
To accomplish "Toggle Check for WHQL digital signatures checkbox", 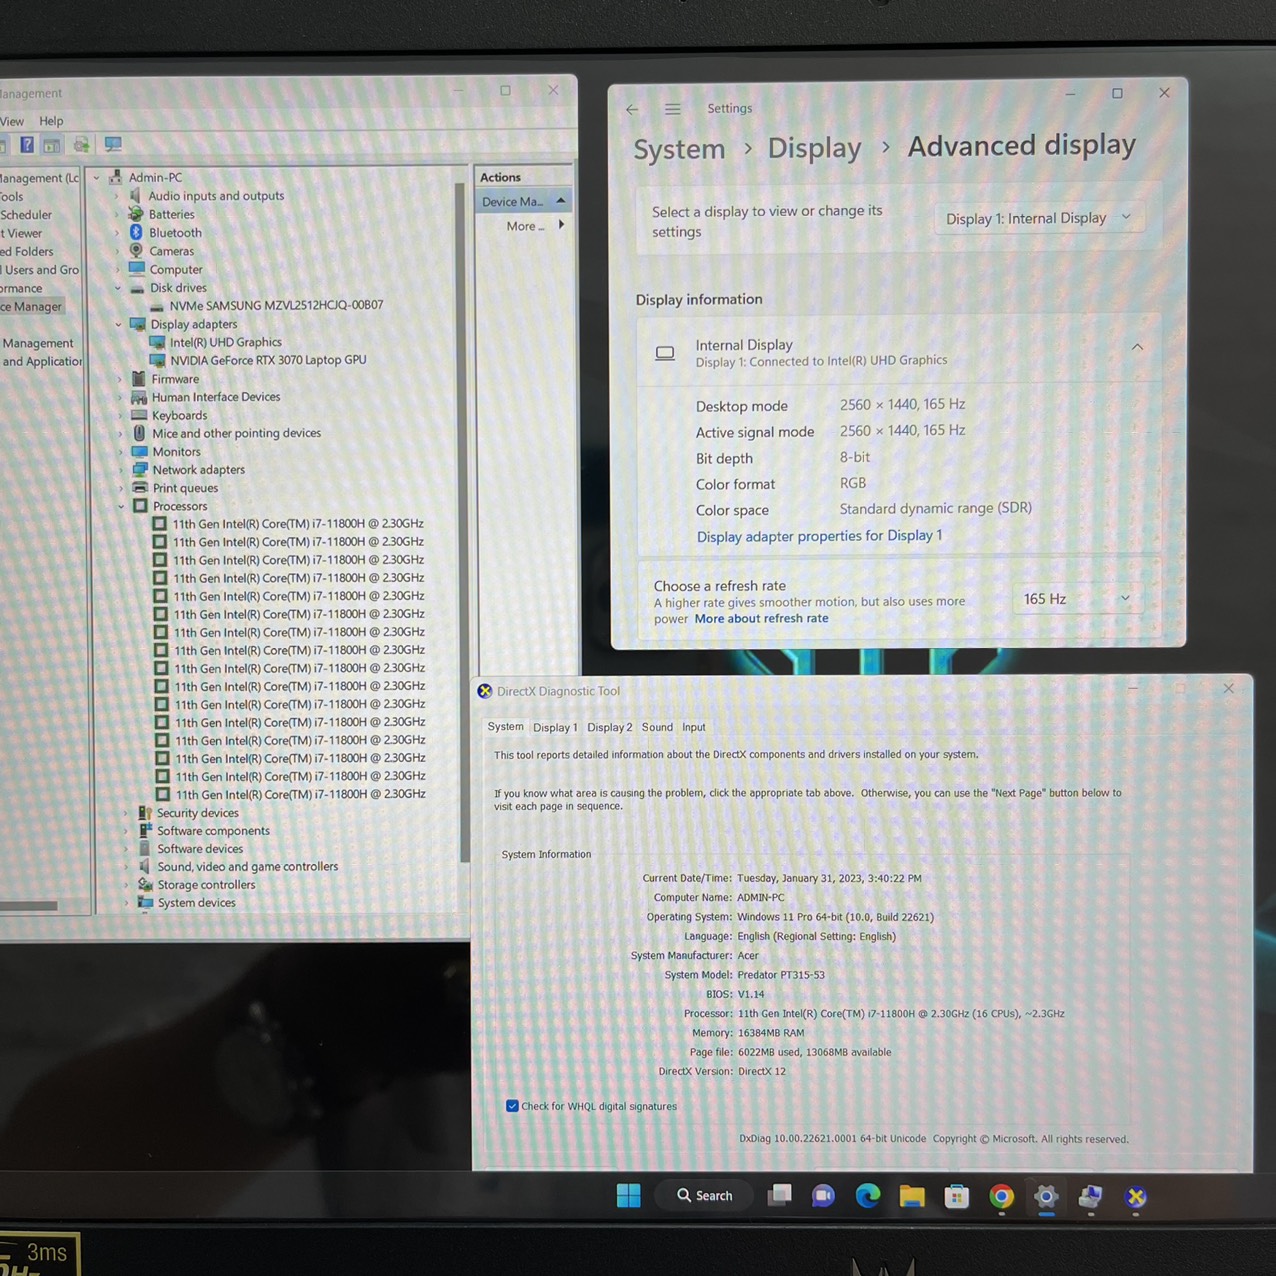I will 512,1106.
